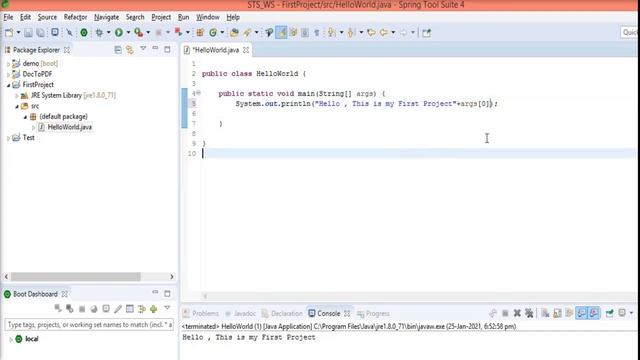Viewport: 640px width, 360px height.
Task: Click the Open Perspective icon
Action: (427, 33)
